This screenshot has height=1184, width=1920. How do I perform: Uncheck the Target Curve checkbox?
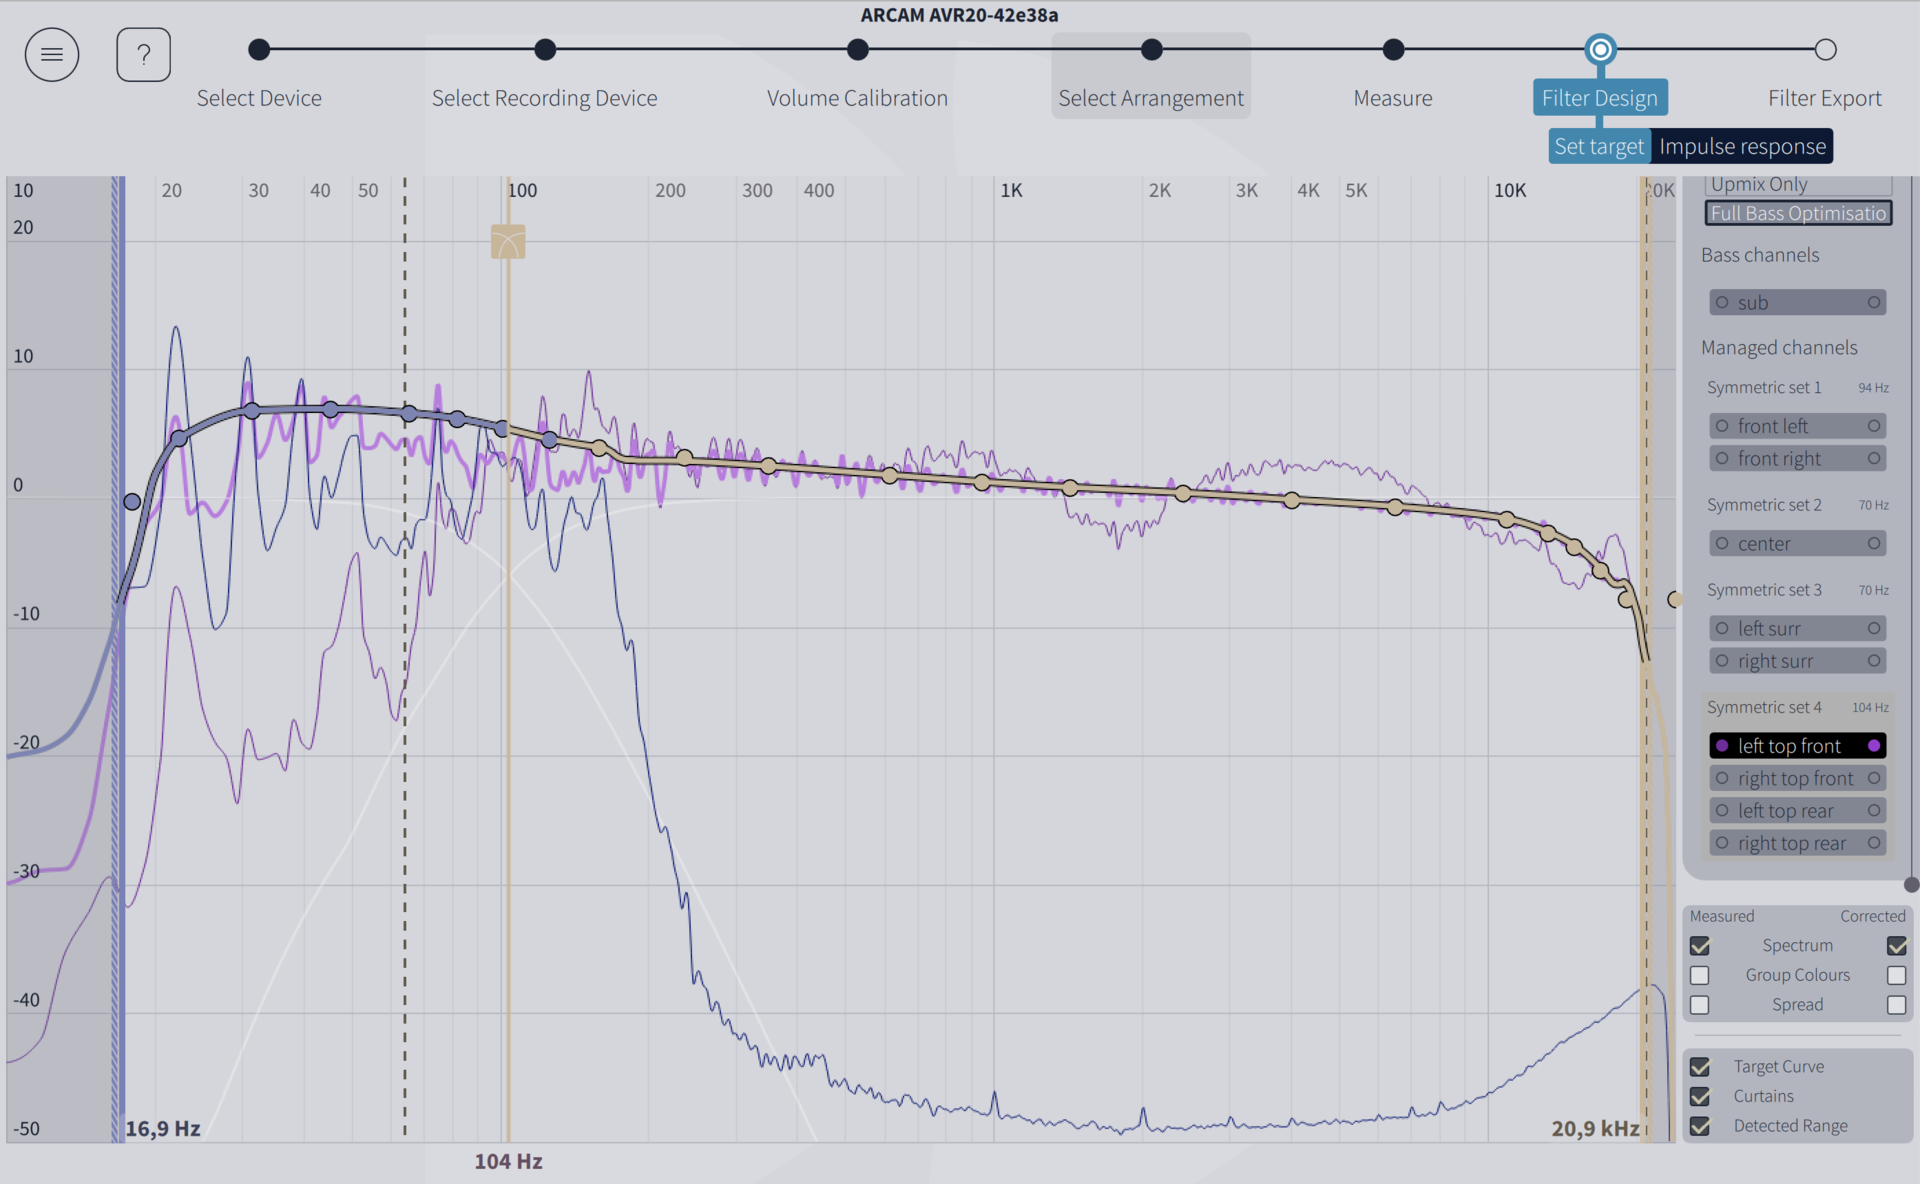point(1700,1067)
